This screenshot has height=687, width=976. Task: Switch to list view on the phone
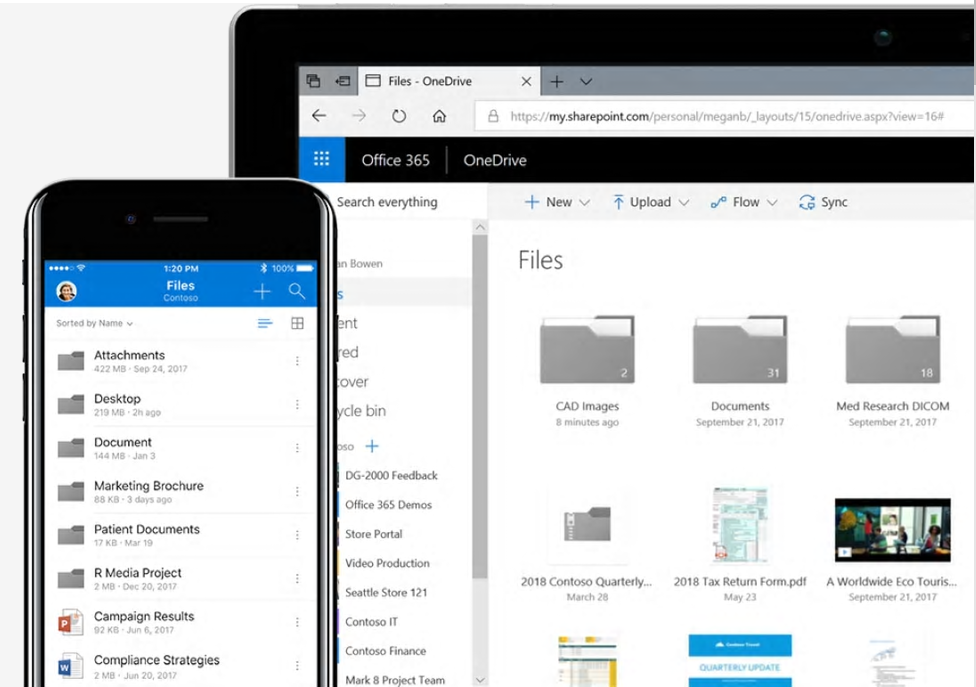coord(265,323)
